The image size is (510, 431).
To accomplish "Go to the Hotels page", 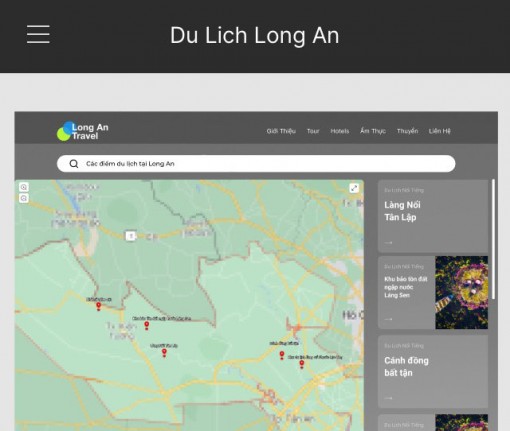I will point(340,131).
